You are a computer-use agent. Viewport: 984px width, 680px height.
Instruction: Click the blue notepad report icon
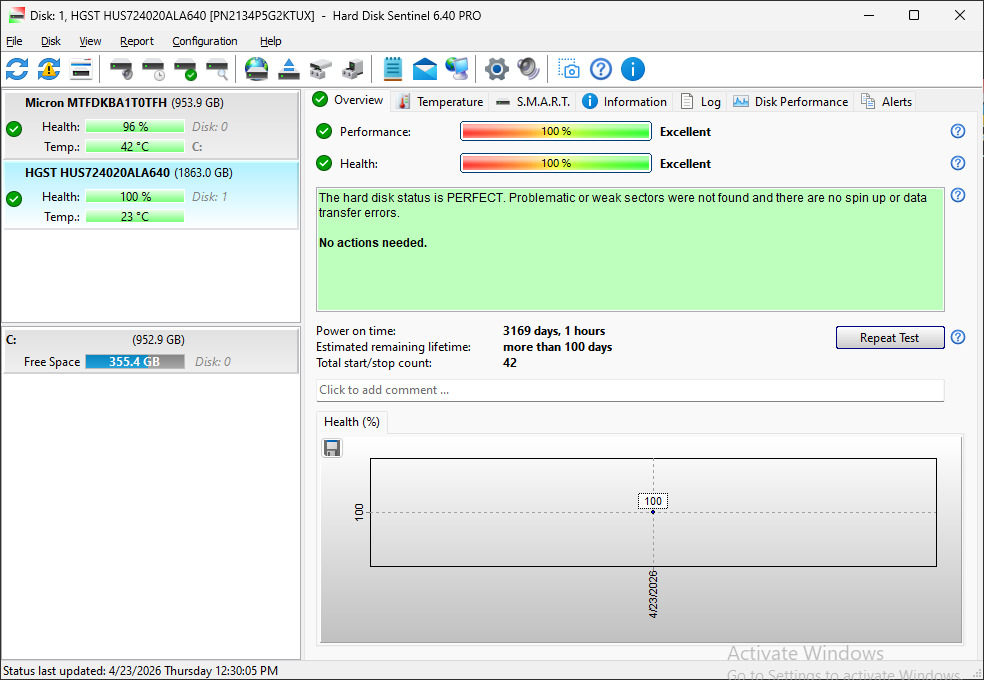pyautogui.click(x=393, y=69)
